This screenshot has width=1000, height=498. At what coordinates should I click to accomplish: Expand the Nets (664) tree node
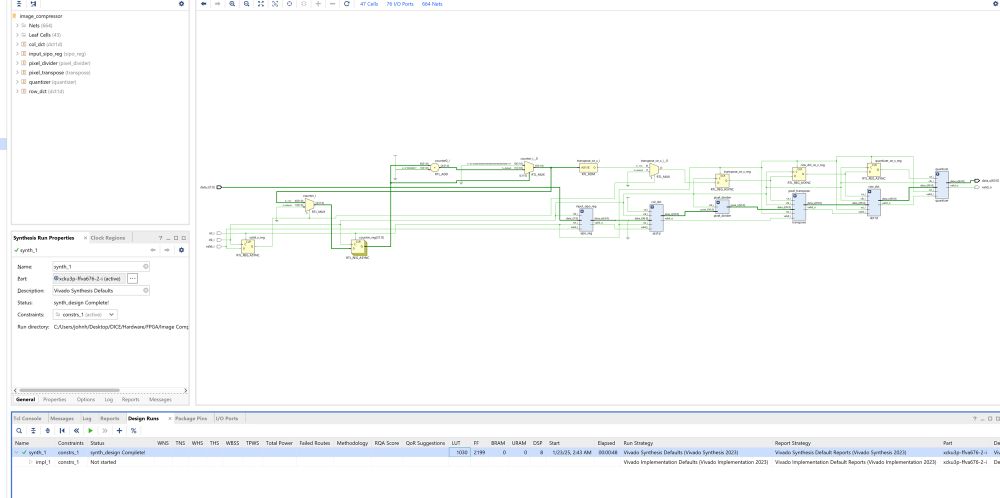[18, 26]
